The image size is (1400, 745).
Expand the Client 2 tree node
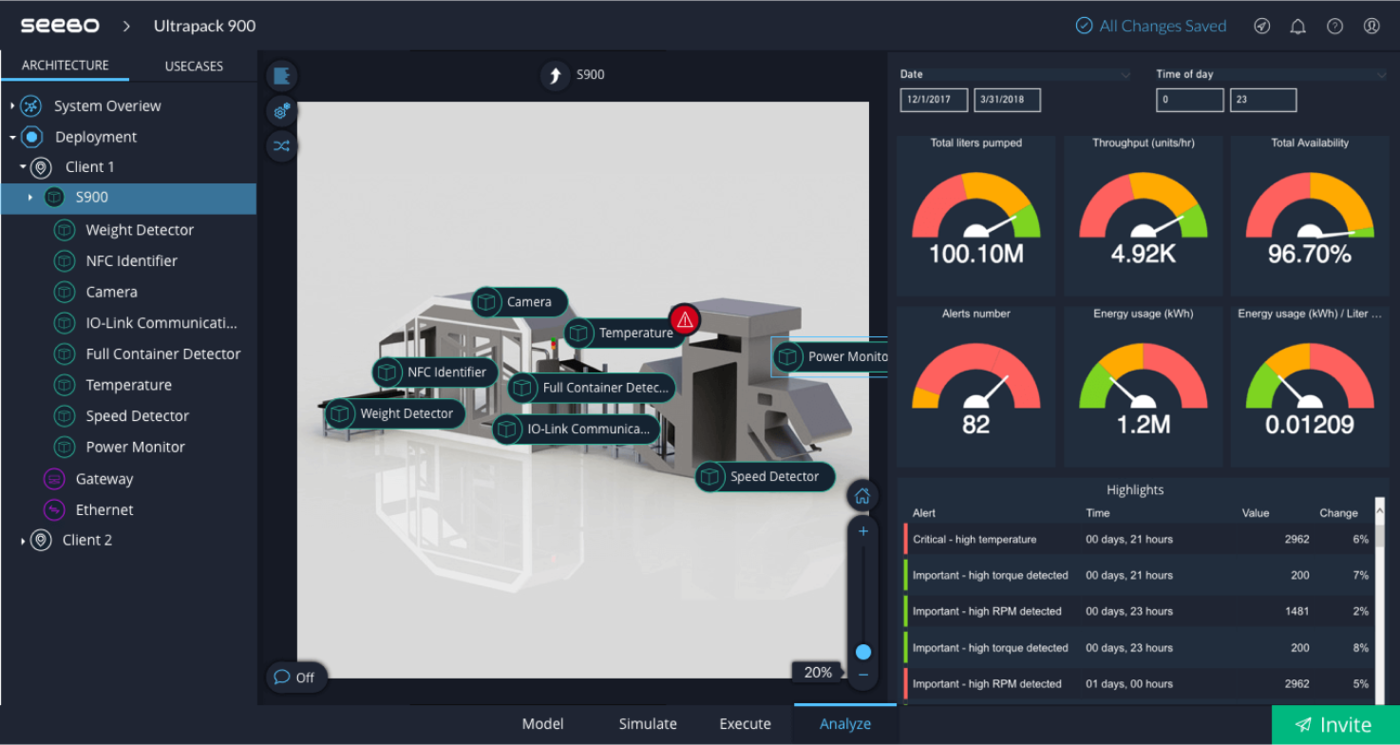click(22, 540)
